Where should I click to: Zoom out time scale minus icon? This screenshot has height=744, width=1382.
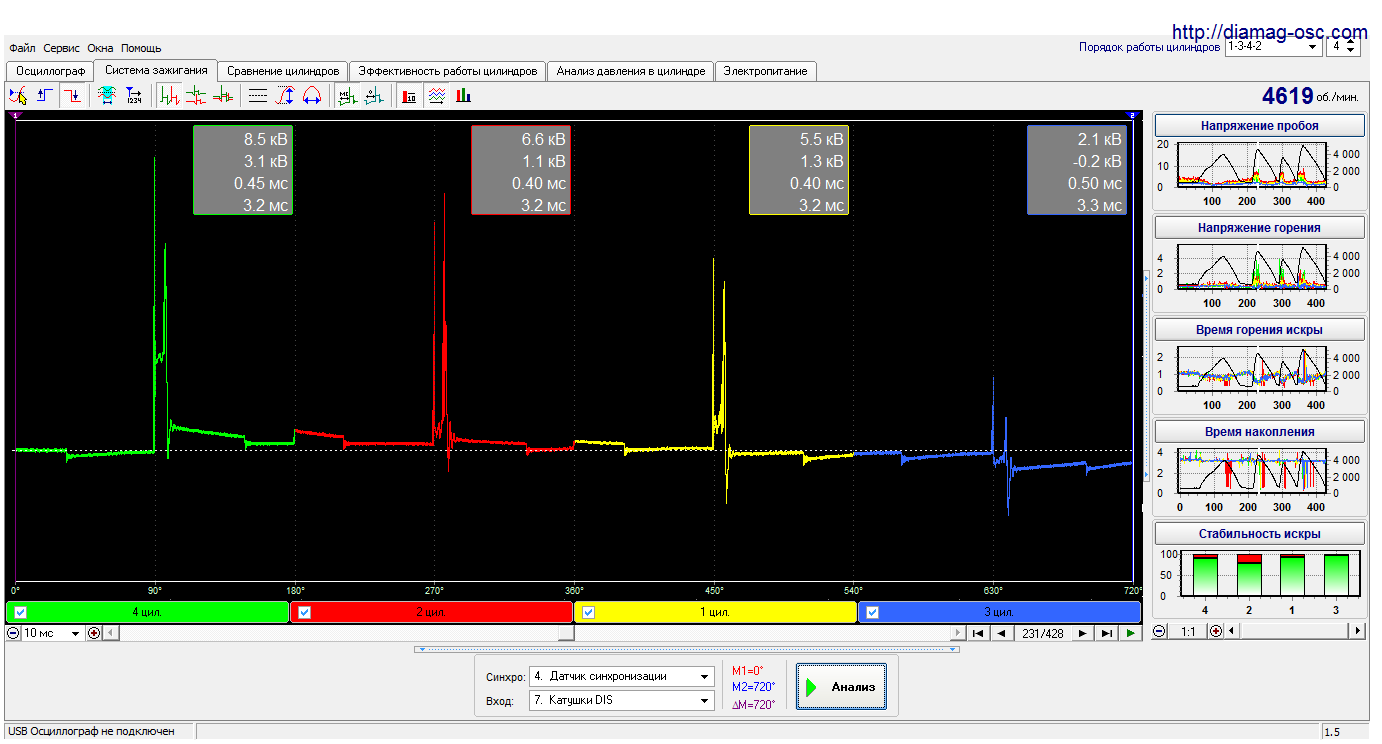13,633
